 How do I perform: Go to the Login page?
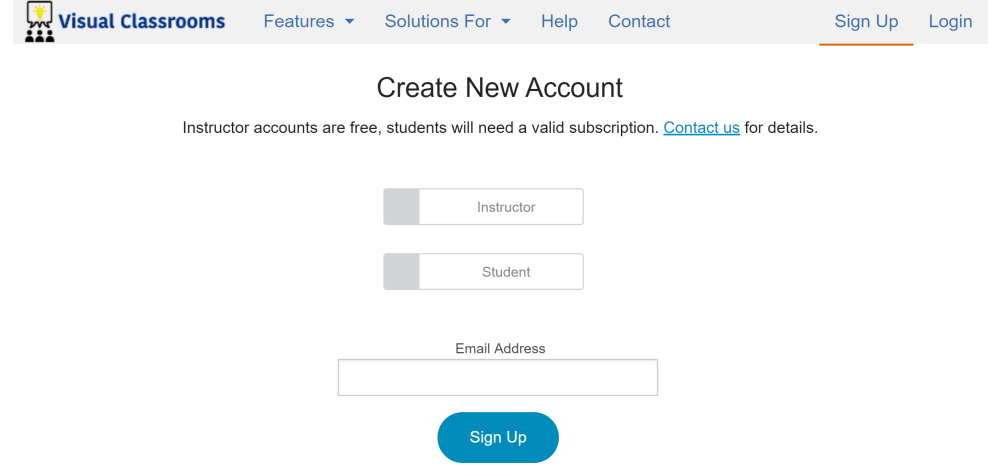(x=950, y=21)
